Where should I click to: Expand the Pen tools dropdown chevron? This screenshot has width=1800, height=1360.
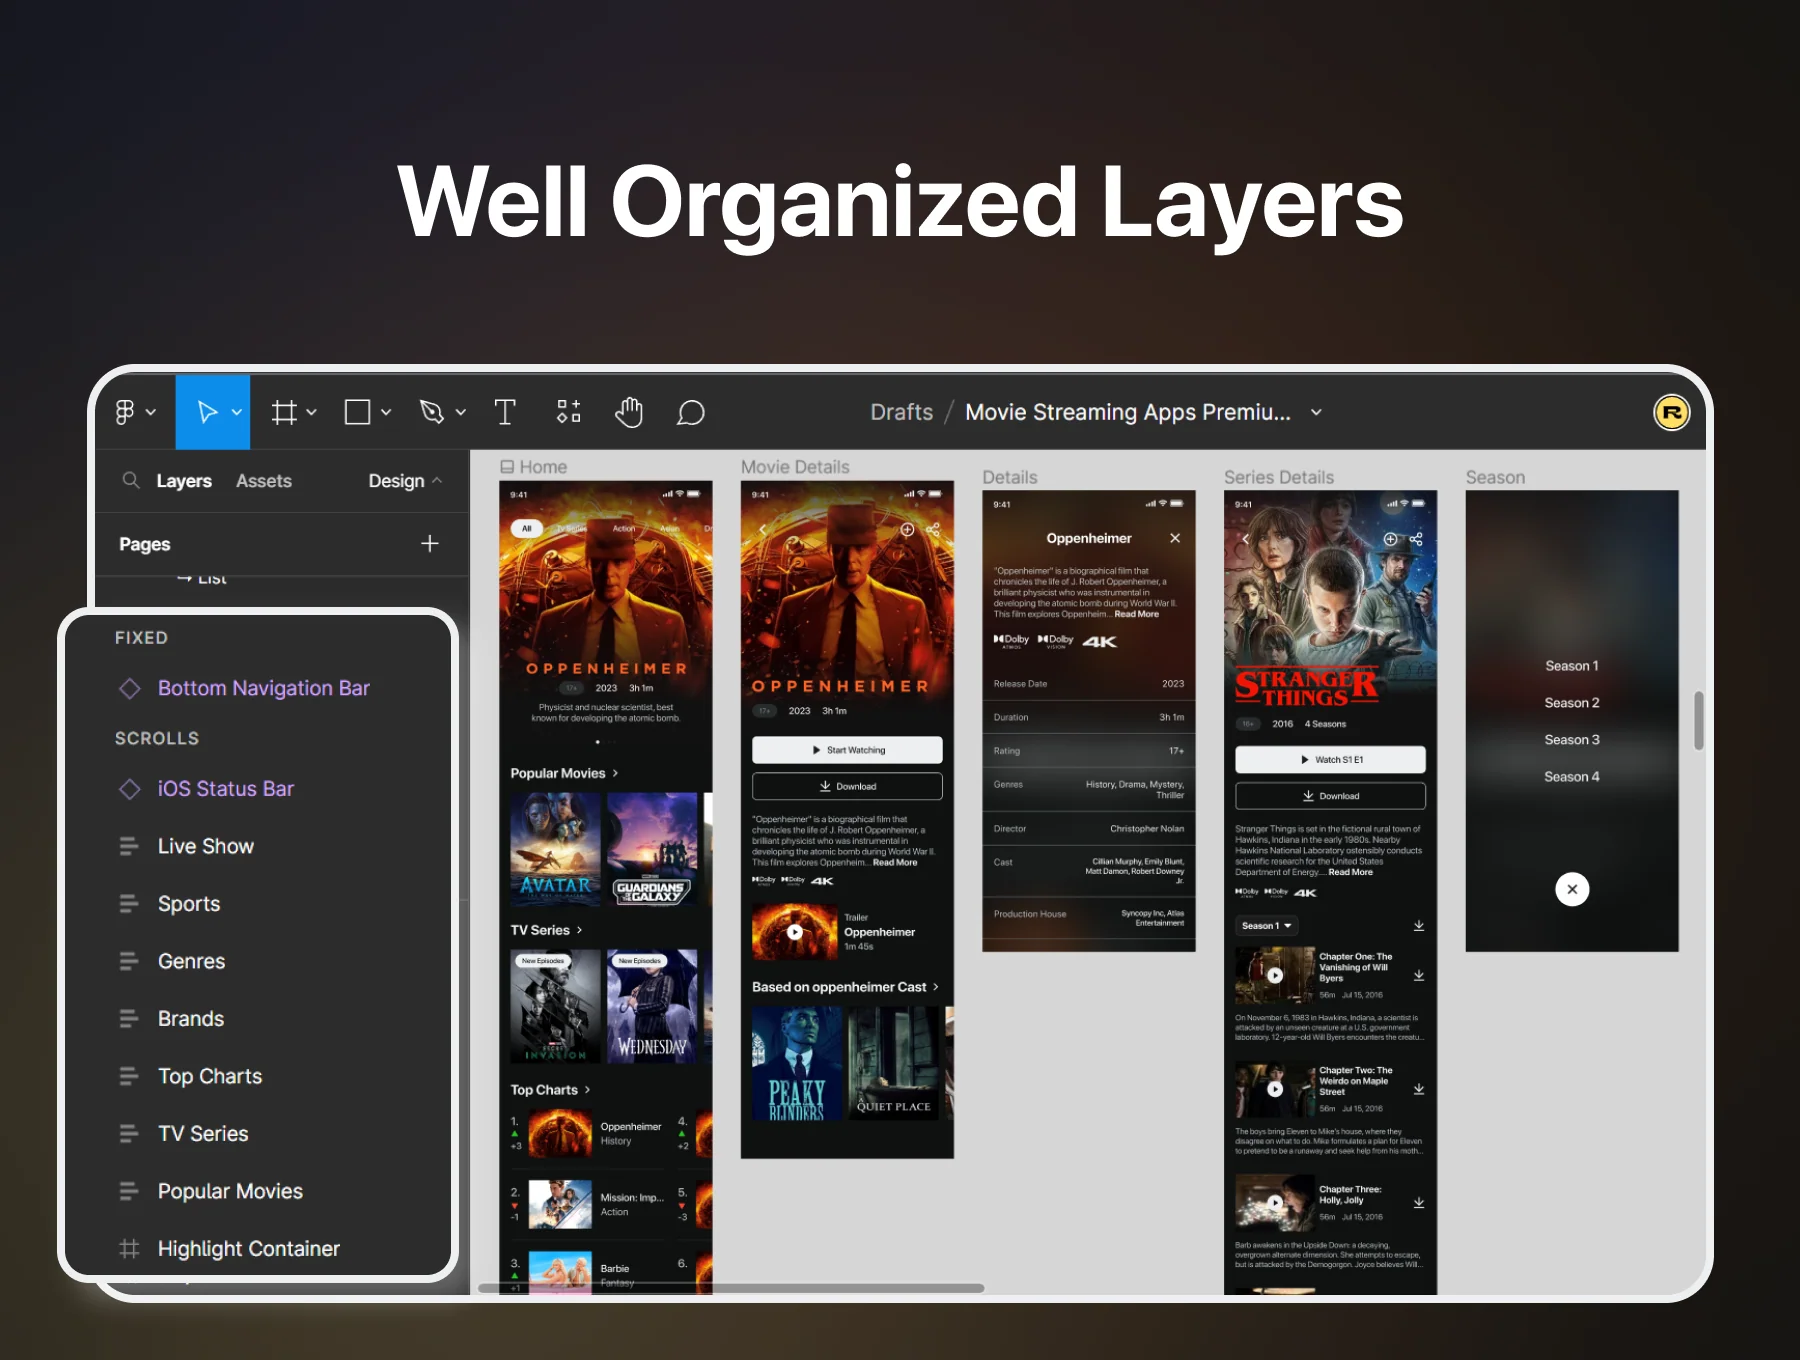461,412
